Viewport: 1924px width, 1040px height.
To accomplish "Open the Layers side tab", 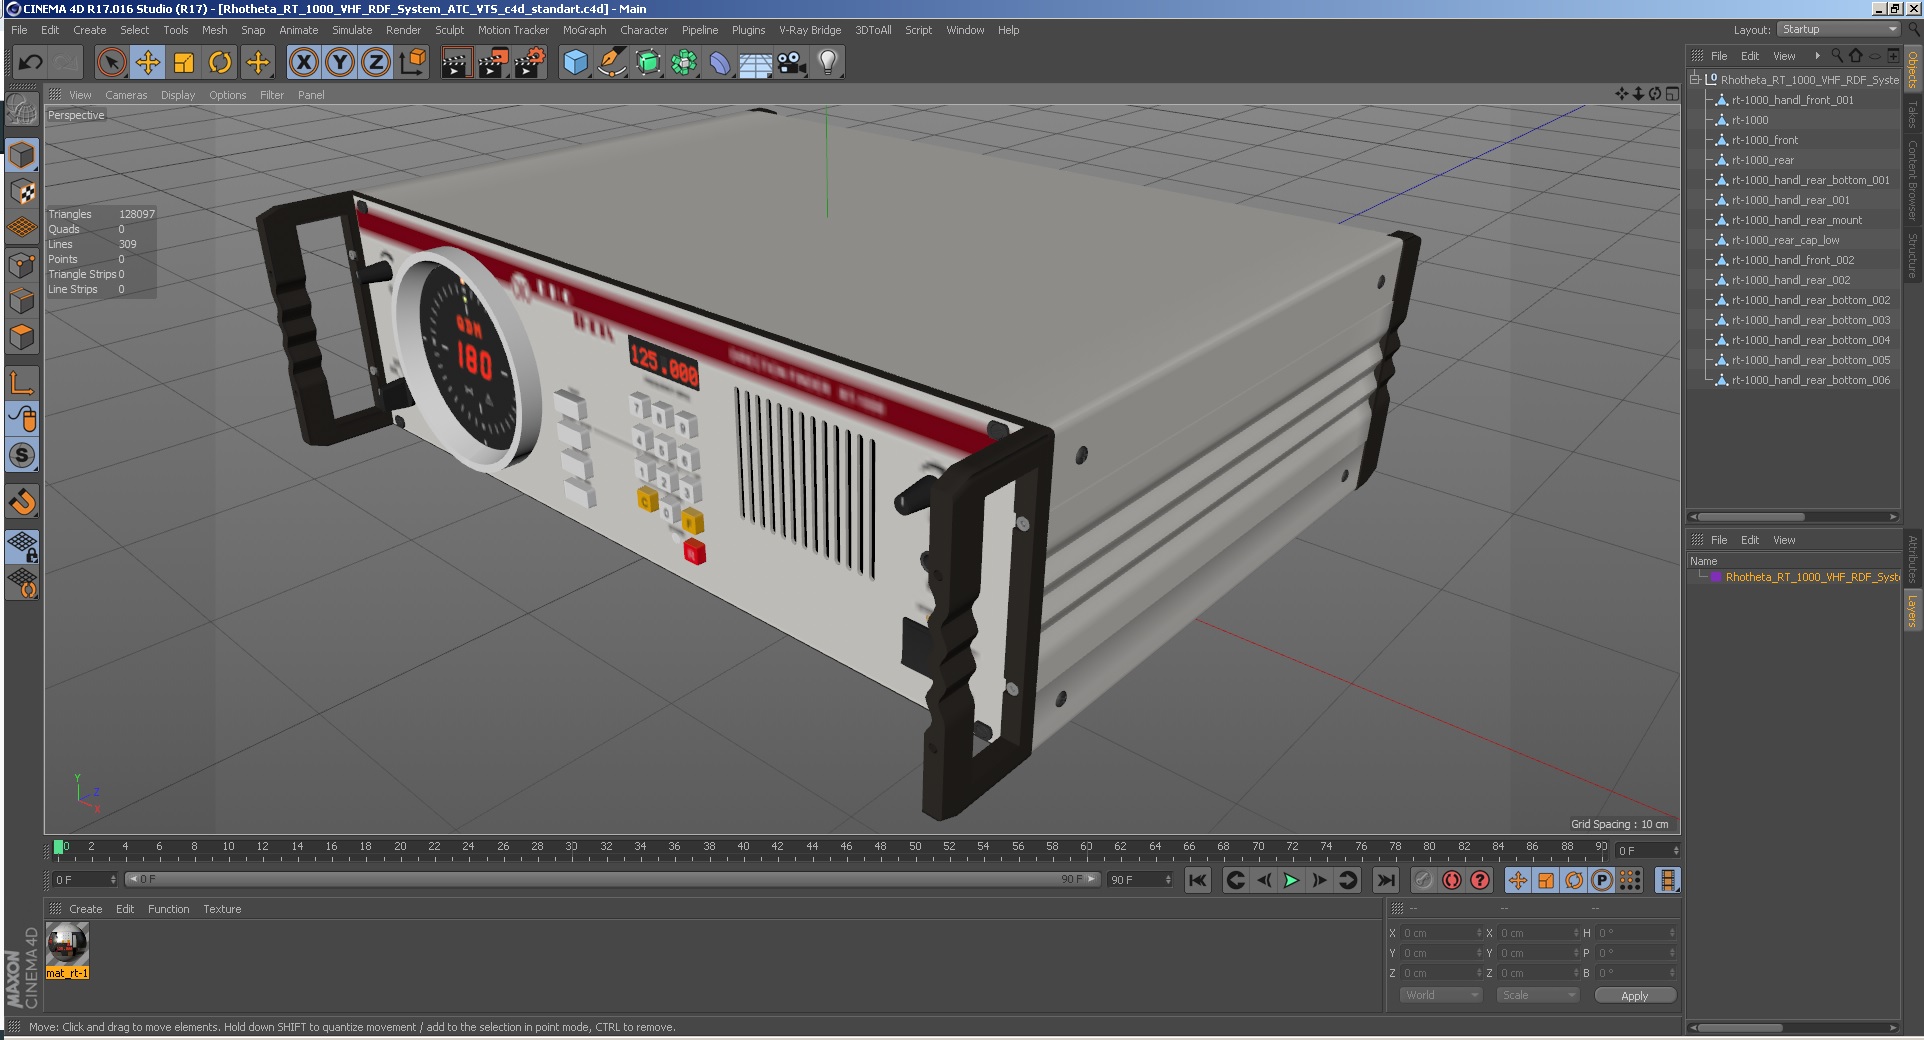I will tap(1912, 611).
